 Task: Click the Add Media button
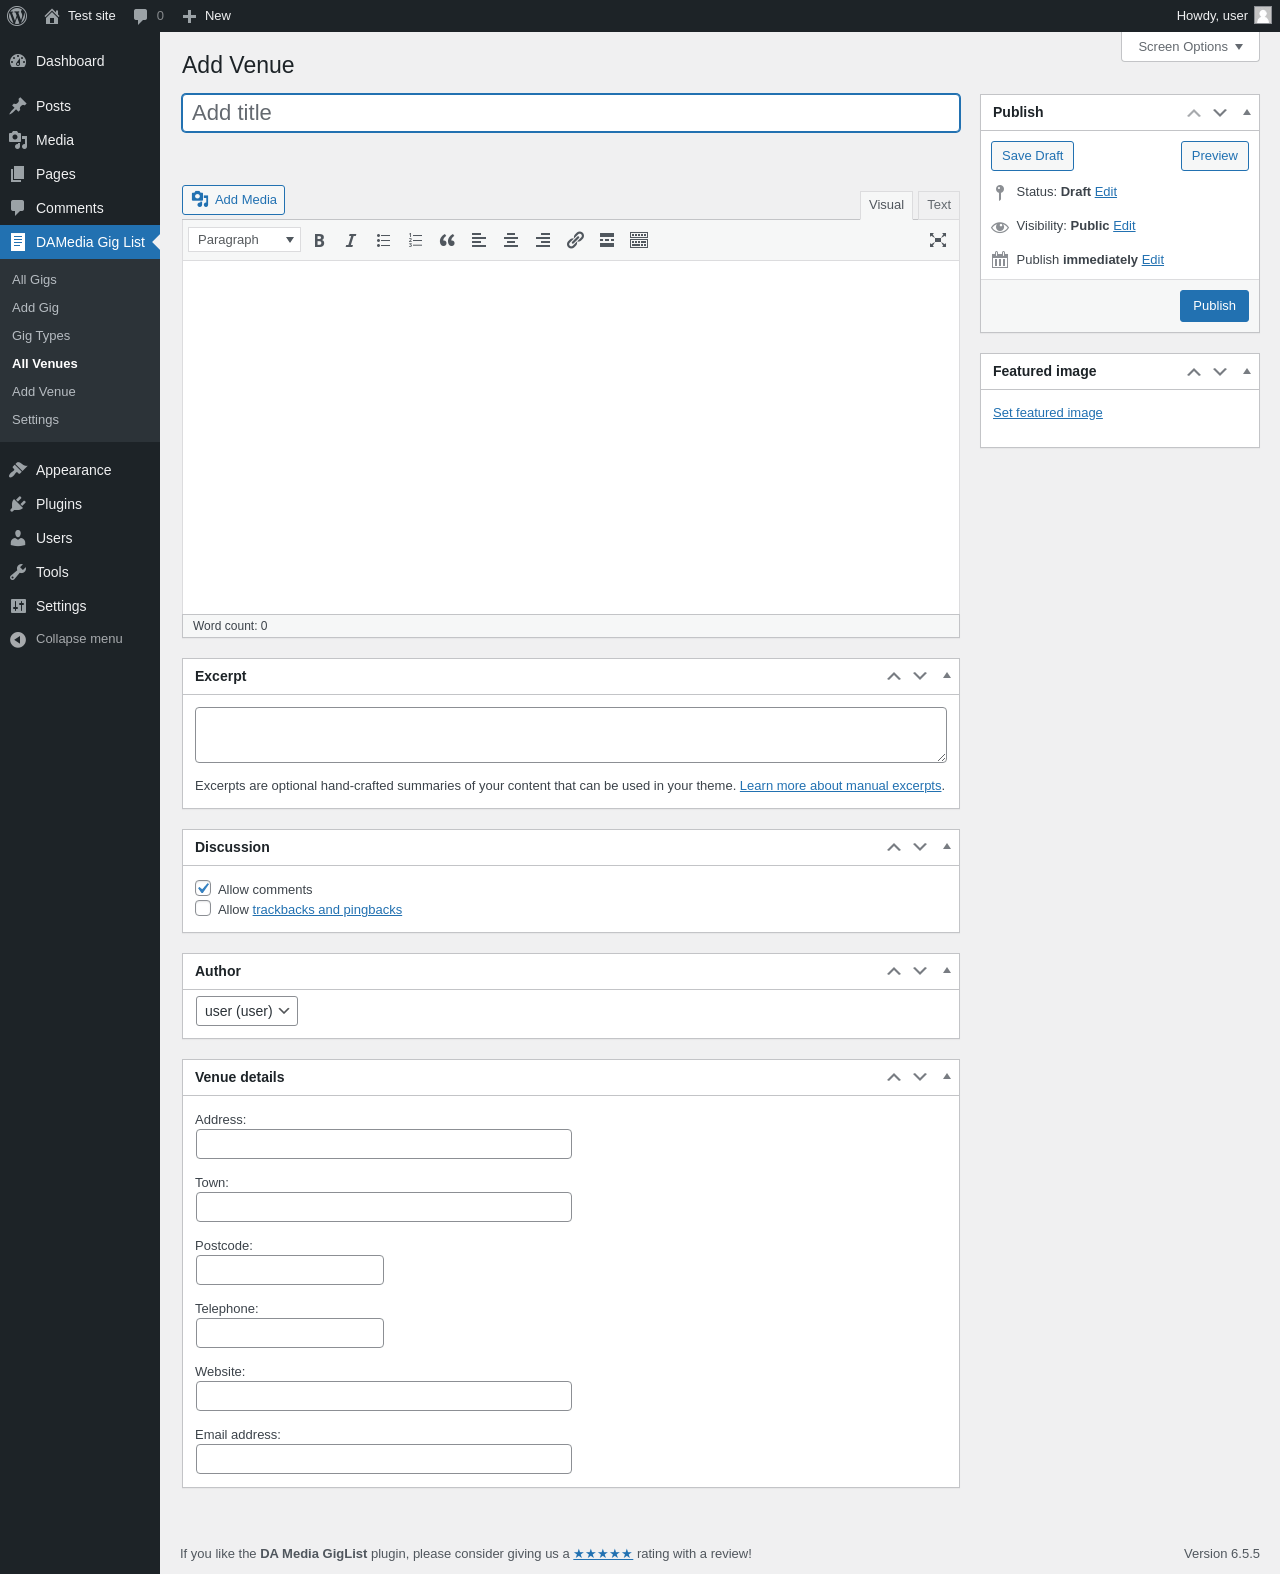(233, 200)
